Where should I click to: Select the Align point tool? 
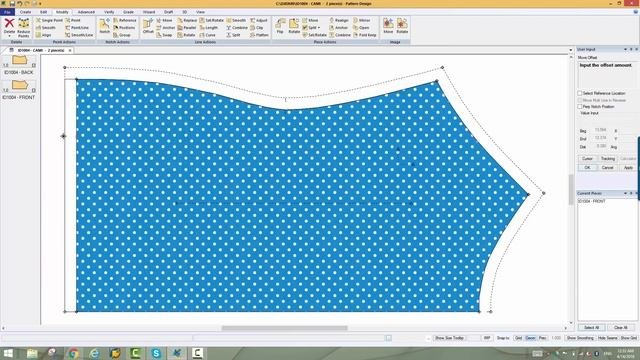click(43, 35)
